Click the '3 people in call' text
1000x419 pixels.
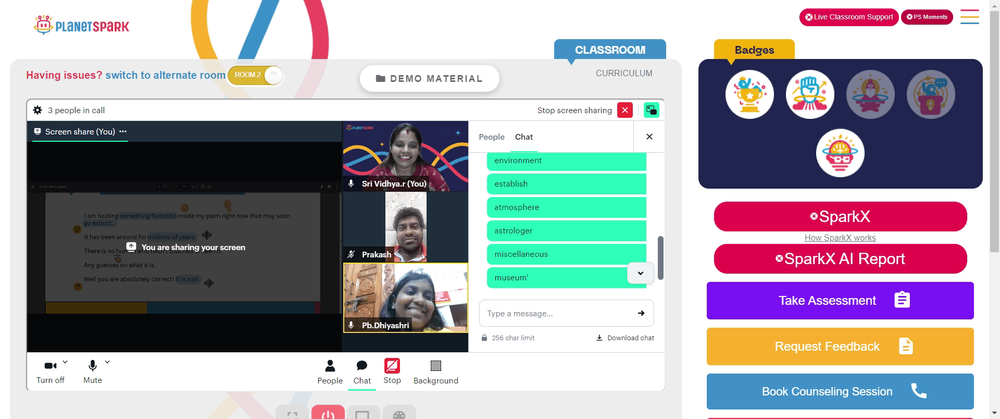tap(77, 110)
